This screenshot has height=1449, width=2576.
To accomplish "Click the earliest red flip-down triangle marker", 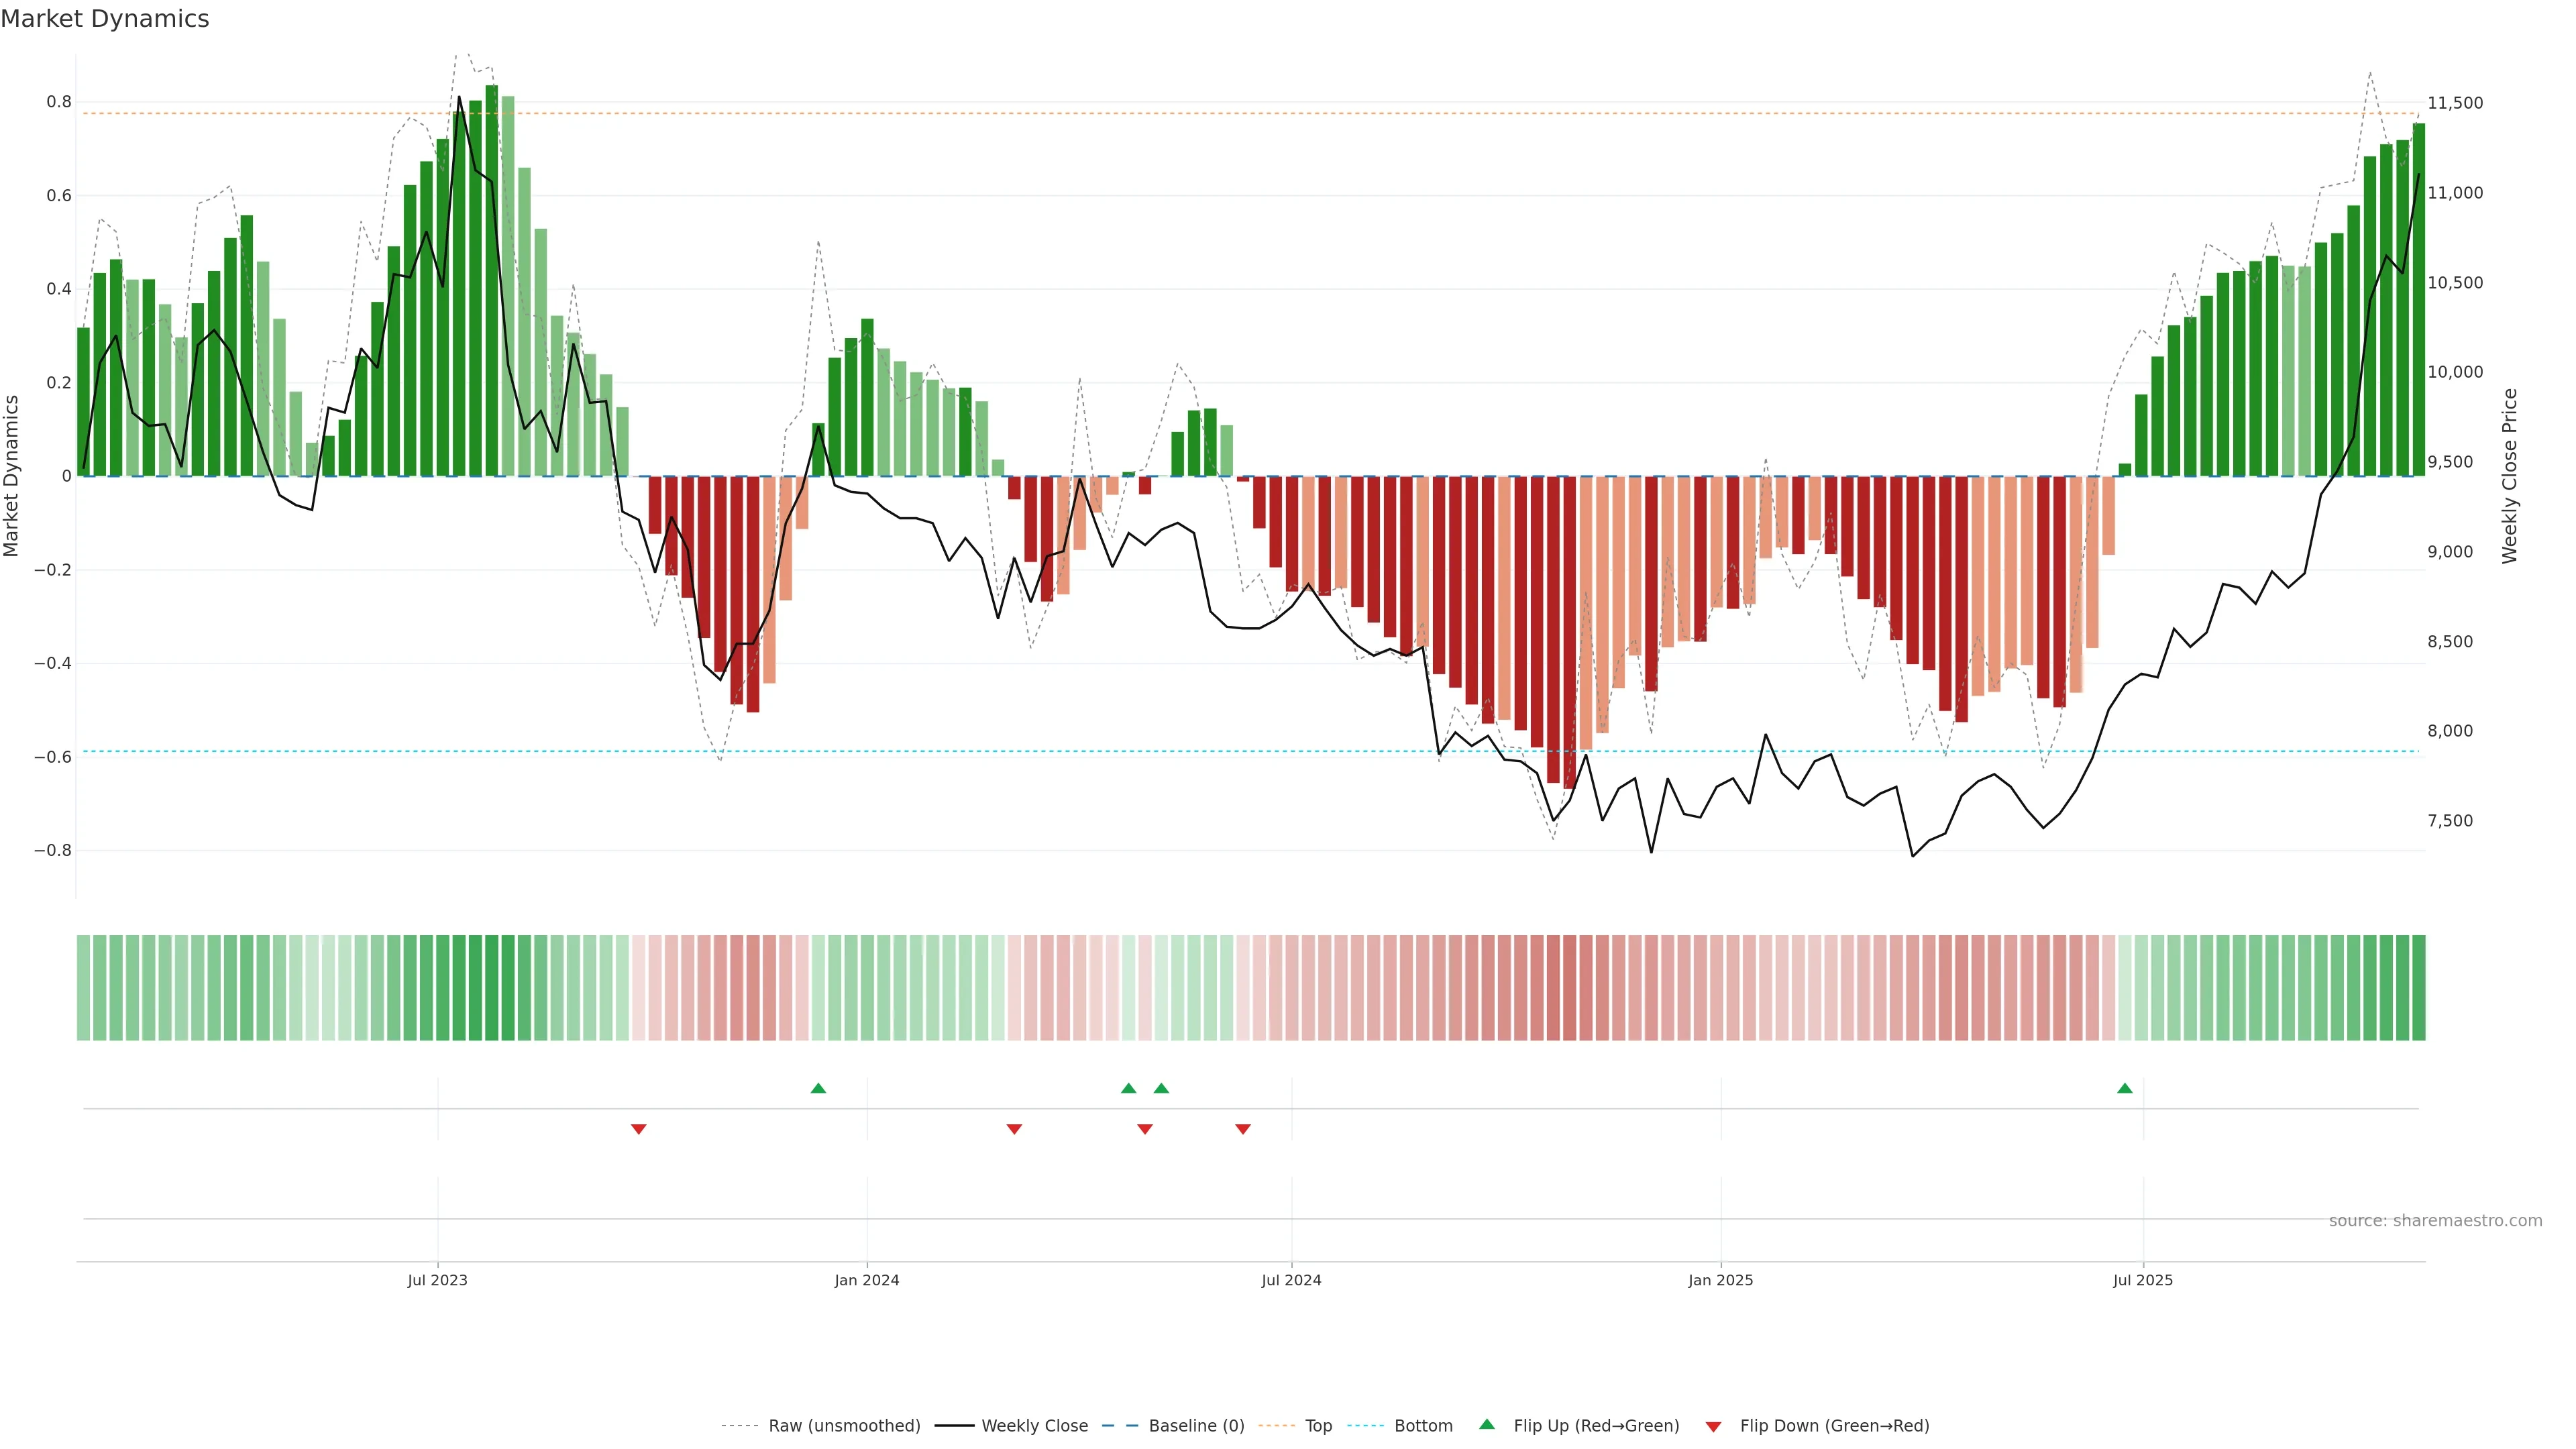I will 639,1129.
